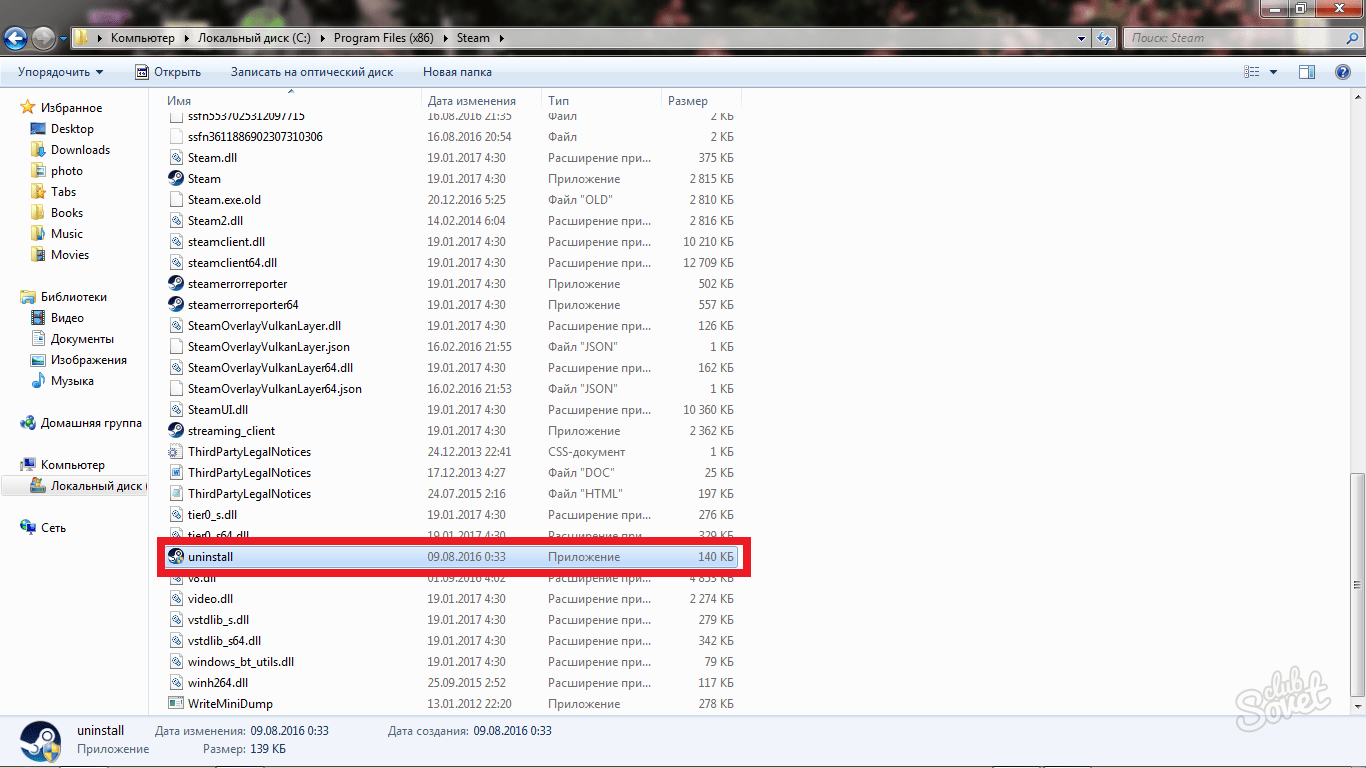Sort by Дата изменения column header

tap(472, 101)
